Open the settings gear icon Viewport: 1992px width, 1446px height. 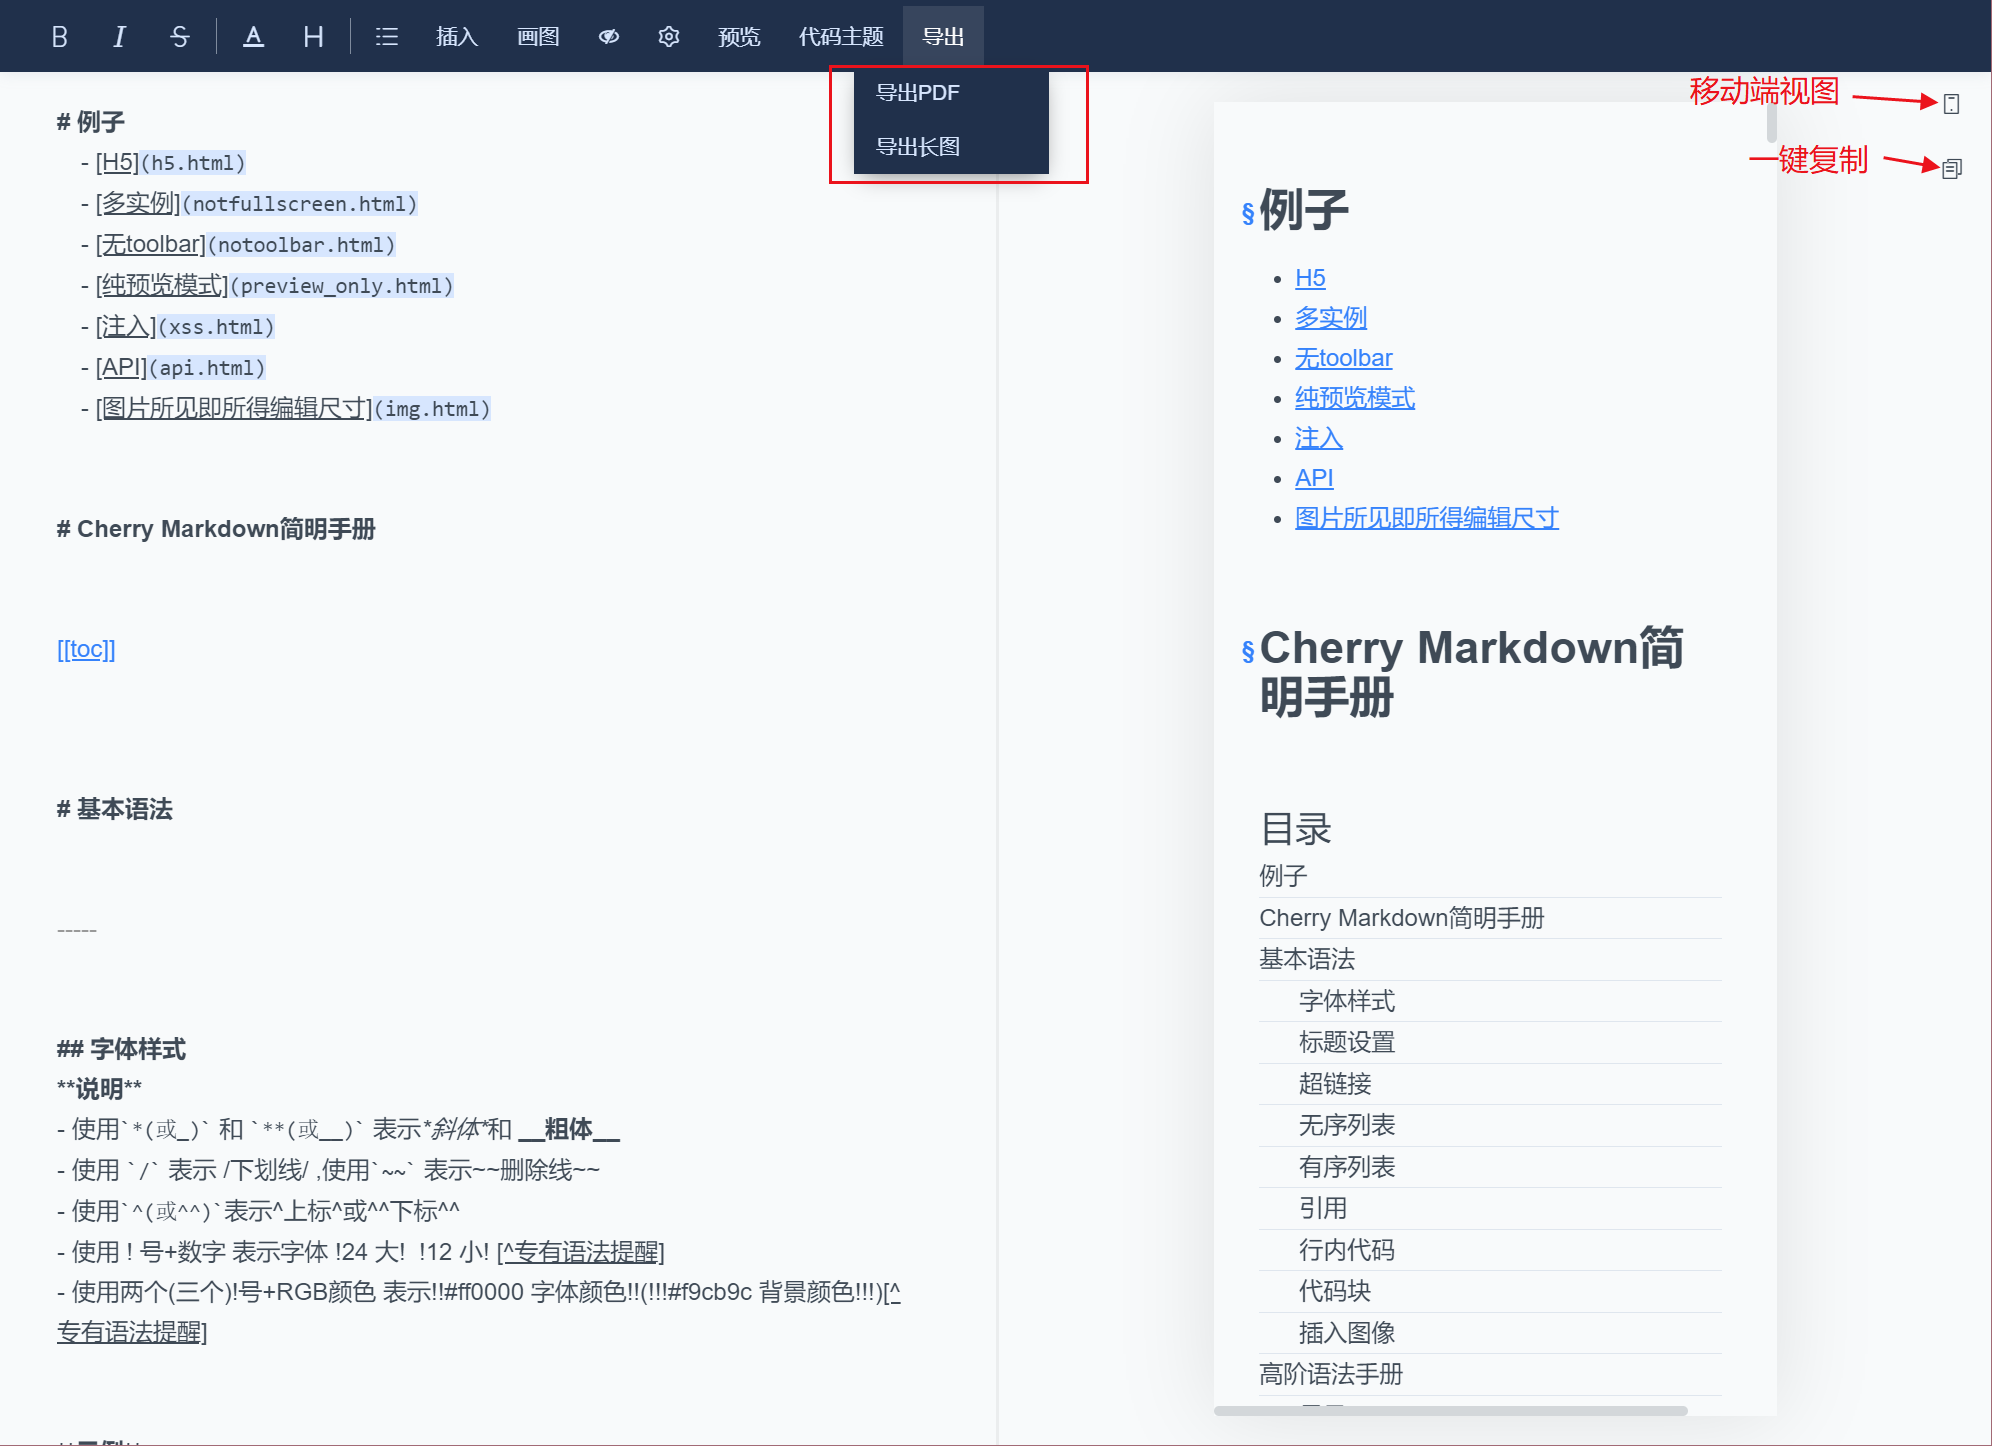669,37
